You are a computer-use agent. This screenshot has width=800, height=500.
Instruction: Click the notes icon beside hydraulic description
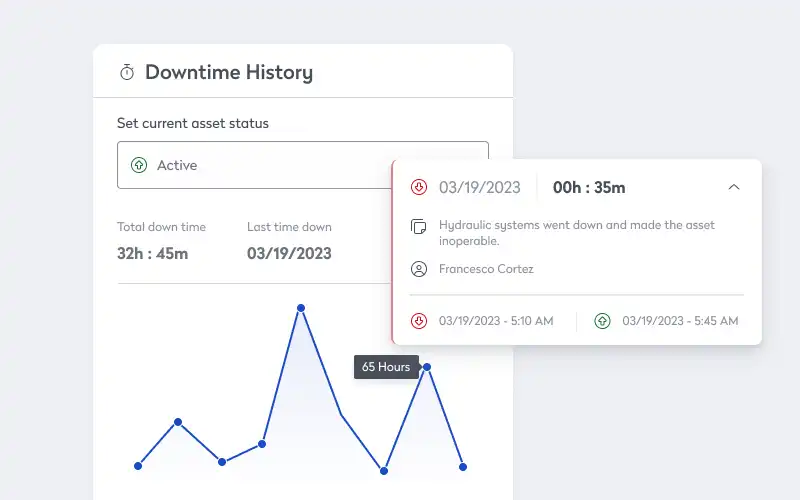coord(419,227)
